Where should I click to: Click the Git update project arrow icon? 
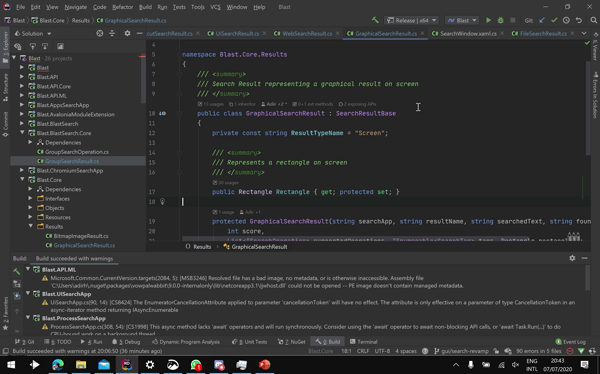542,20
